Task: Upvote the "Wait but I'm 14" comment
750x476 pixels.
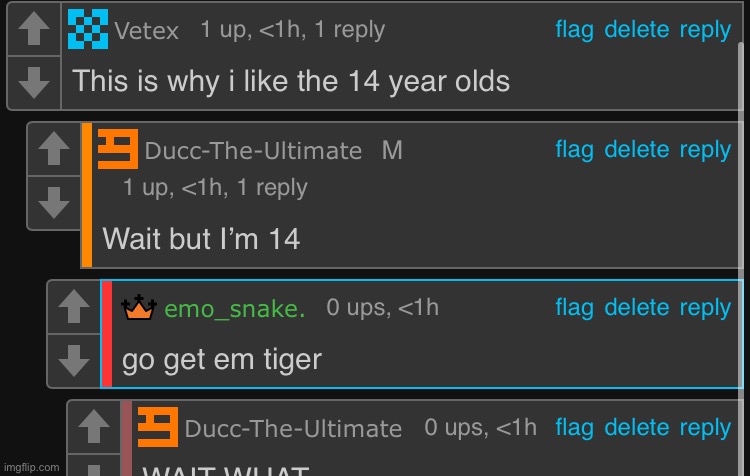Action: tap(54, 149)
